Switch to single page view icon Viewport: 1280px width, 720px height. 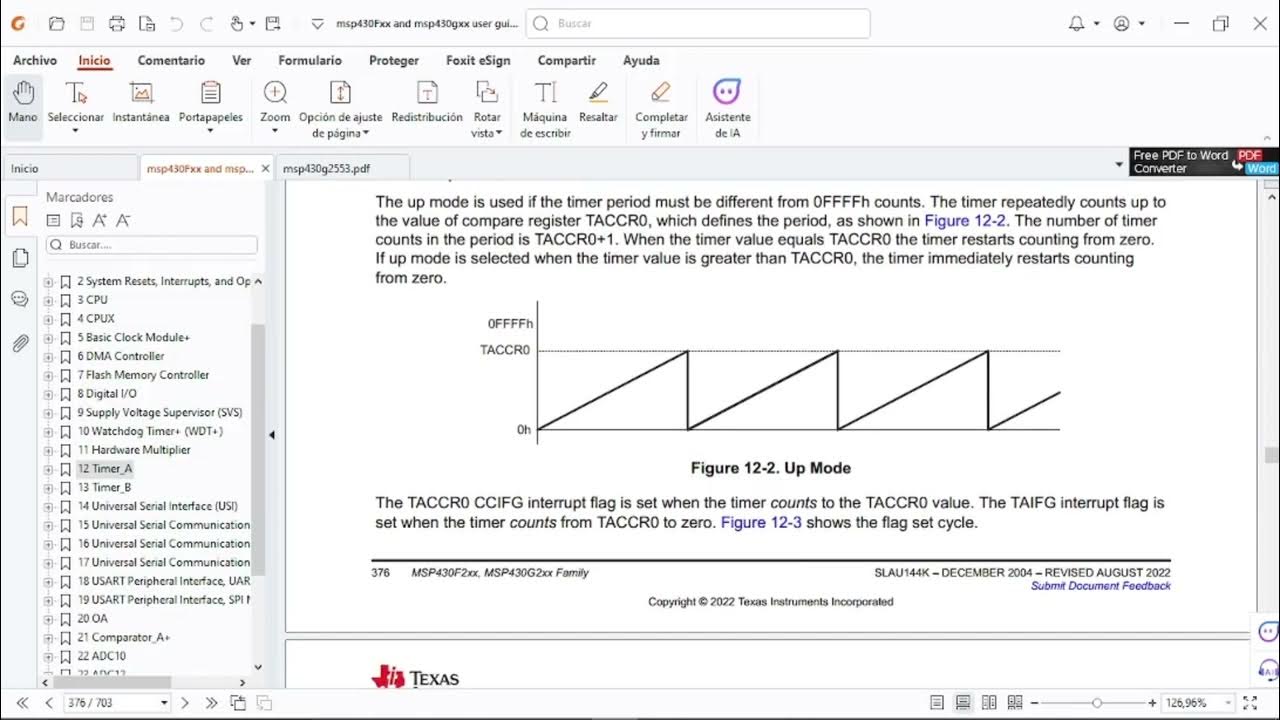[937, 703]
